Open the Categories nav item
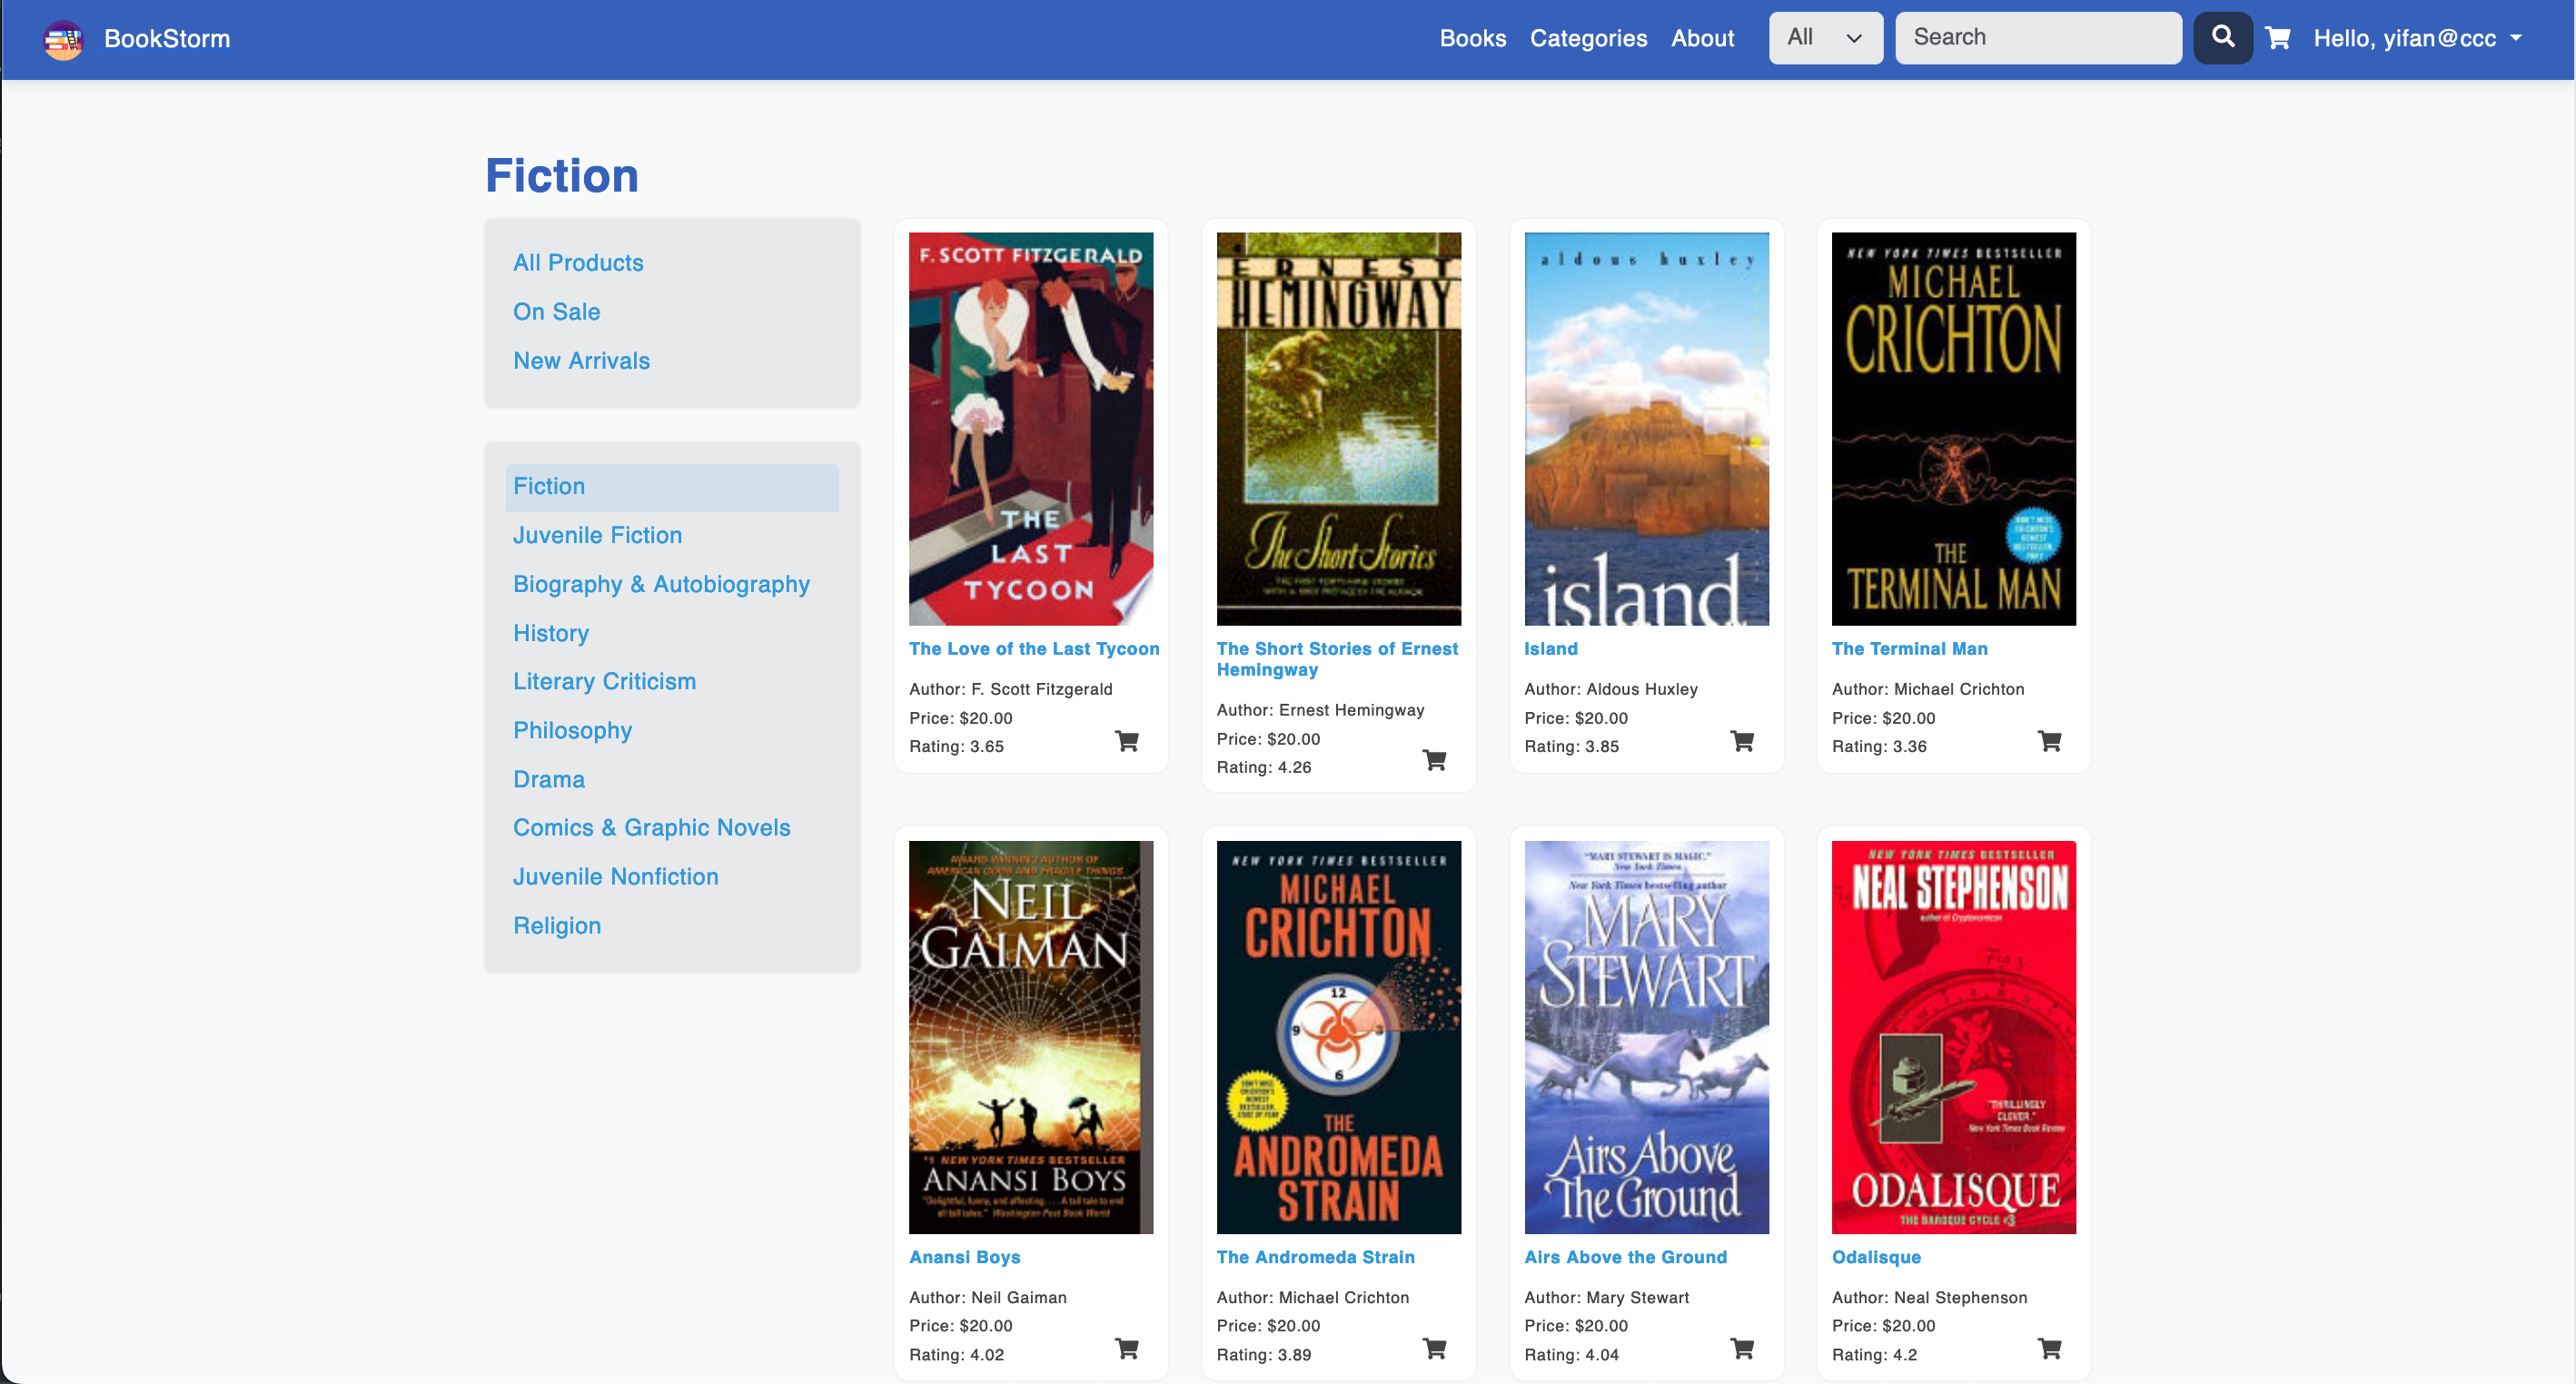This screenshot has width=2576, height=1384. pyautogui.click(x=1588, y=38)
